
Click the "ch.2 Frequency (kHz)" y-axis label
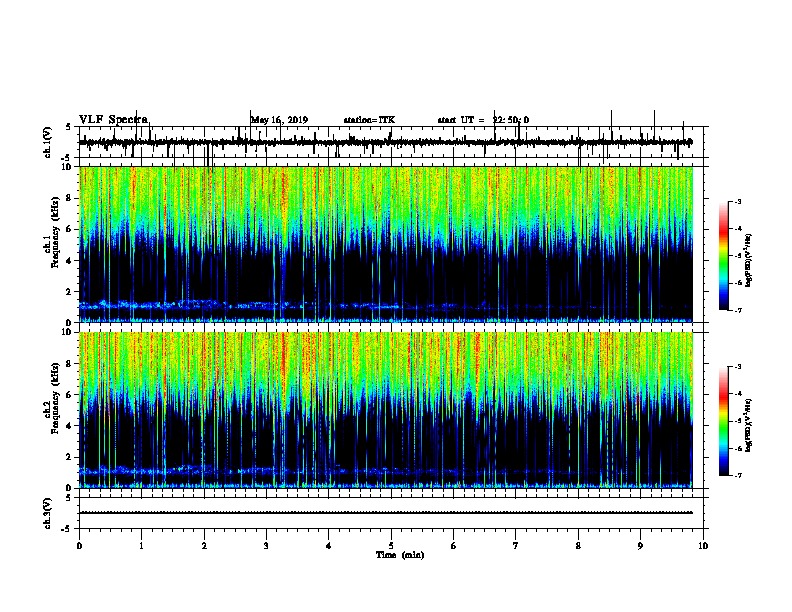tap(51, 398)
